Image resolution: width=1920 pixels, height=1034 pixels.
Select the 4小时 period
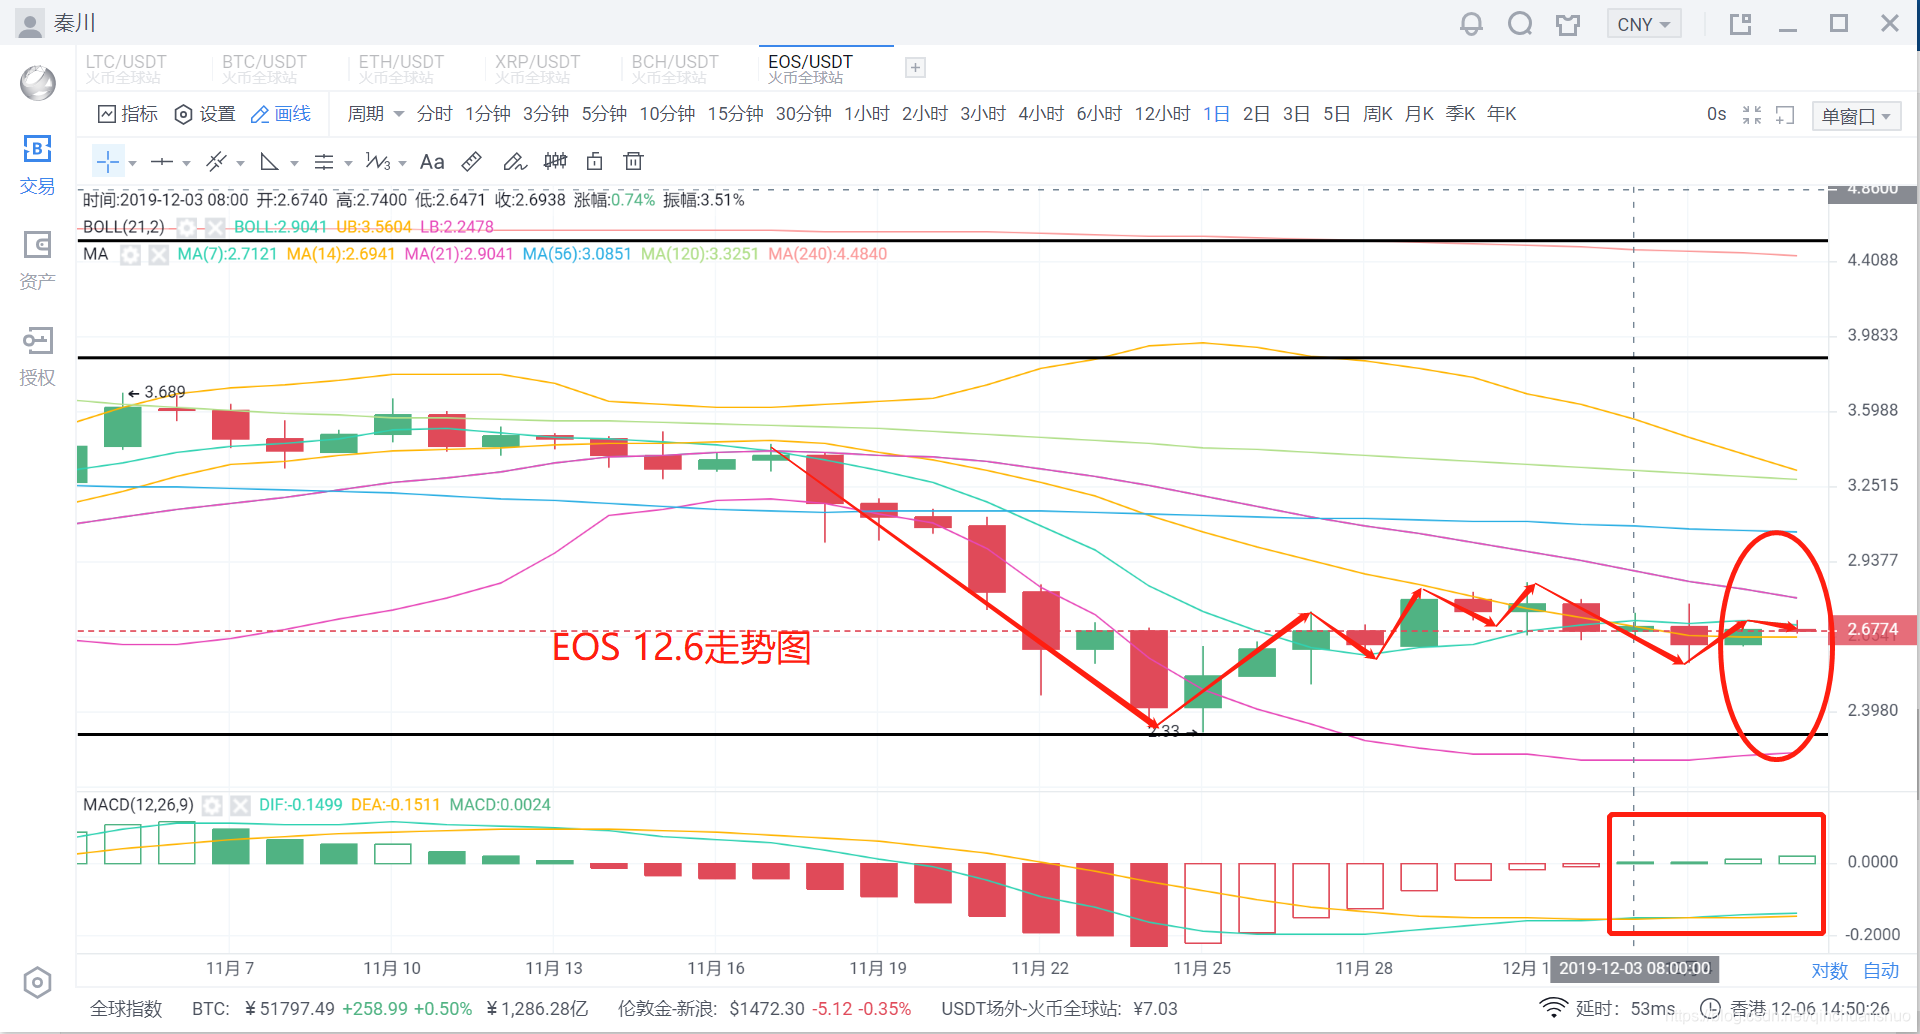click(1041, 114)
